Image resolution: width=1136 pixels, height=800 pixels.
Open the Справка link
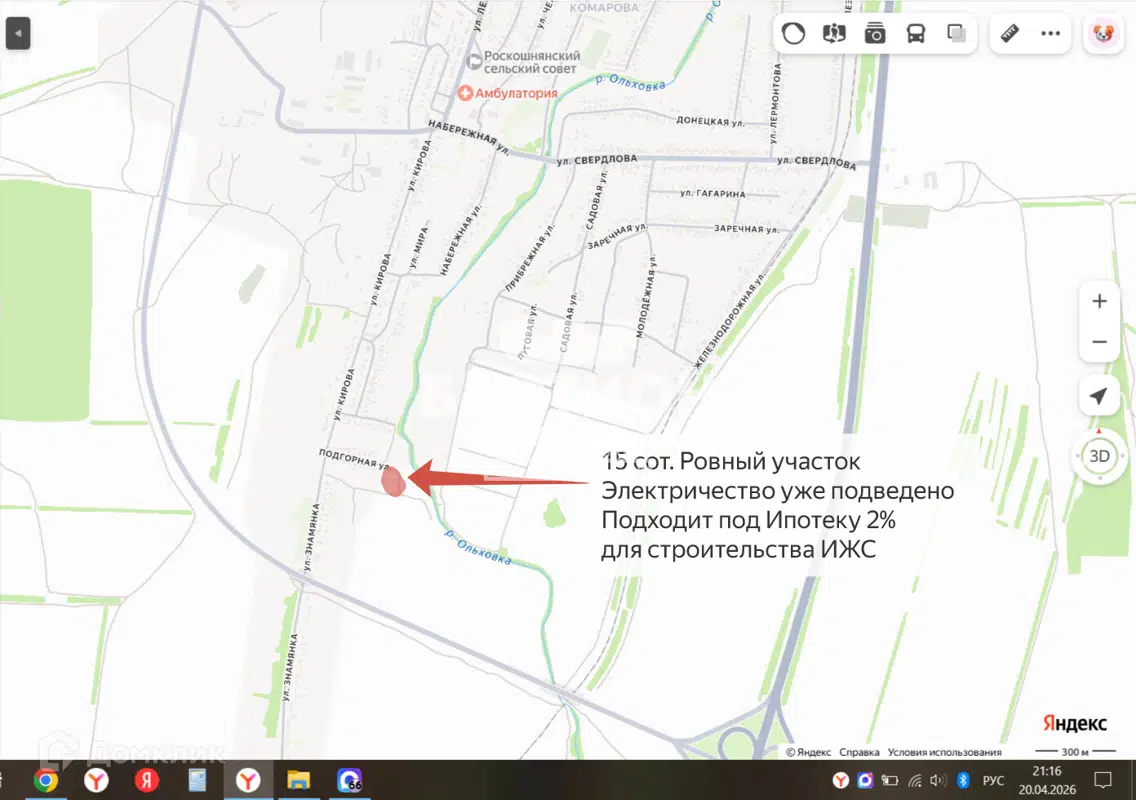click(859, 752)
